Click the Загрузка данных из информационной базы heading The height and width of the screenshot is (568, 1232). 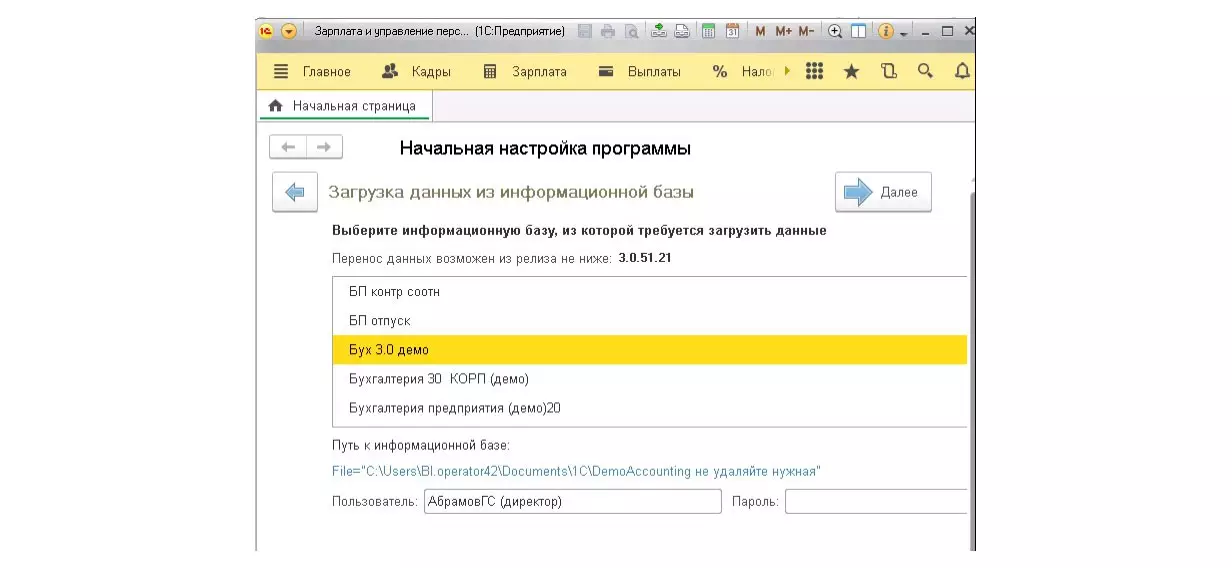tap(511, 191)
